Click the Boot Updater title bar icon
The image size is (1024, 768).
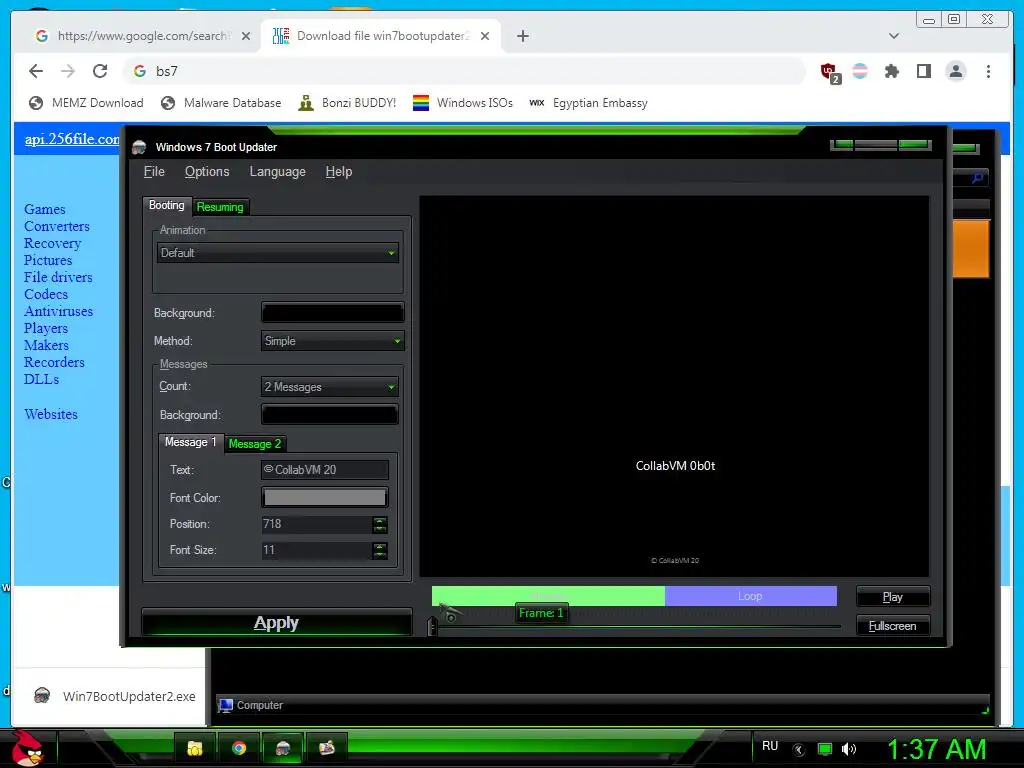139,148
